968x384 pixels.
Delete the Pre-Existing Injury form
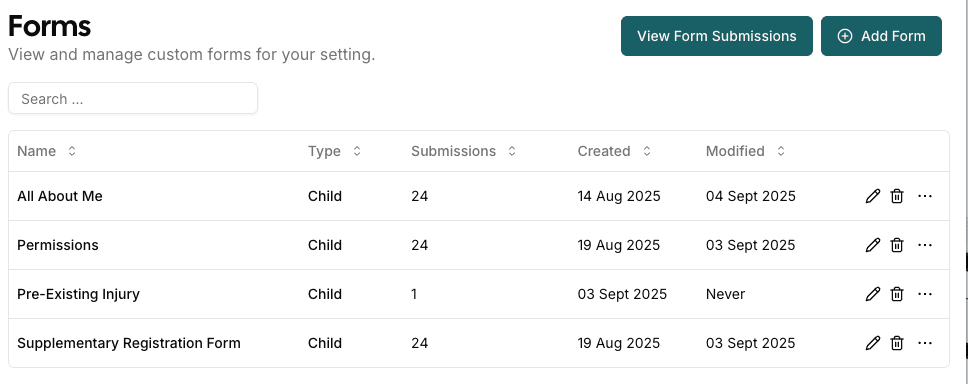(x=897, y=294)
